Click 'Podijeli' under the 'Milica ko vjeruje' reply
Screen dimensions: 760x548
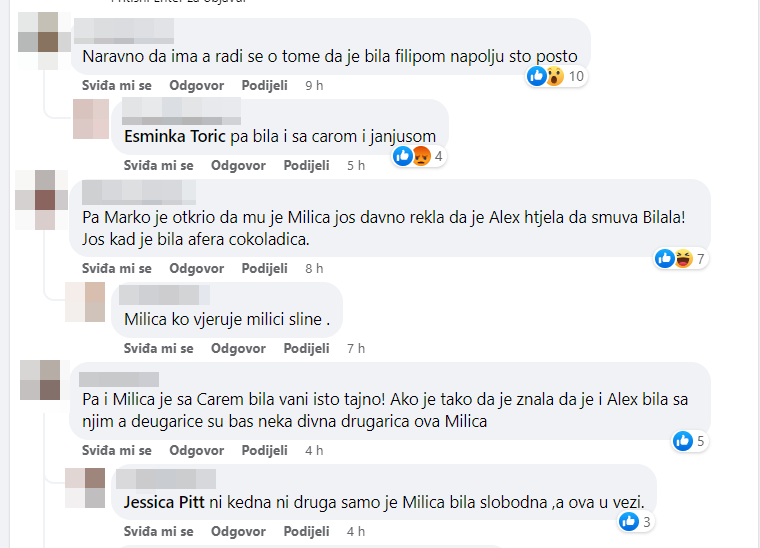[x=306, y=348]
